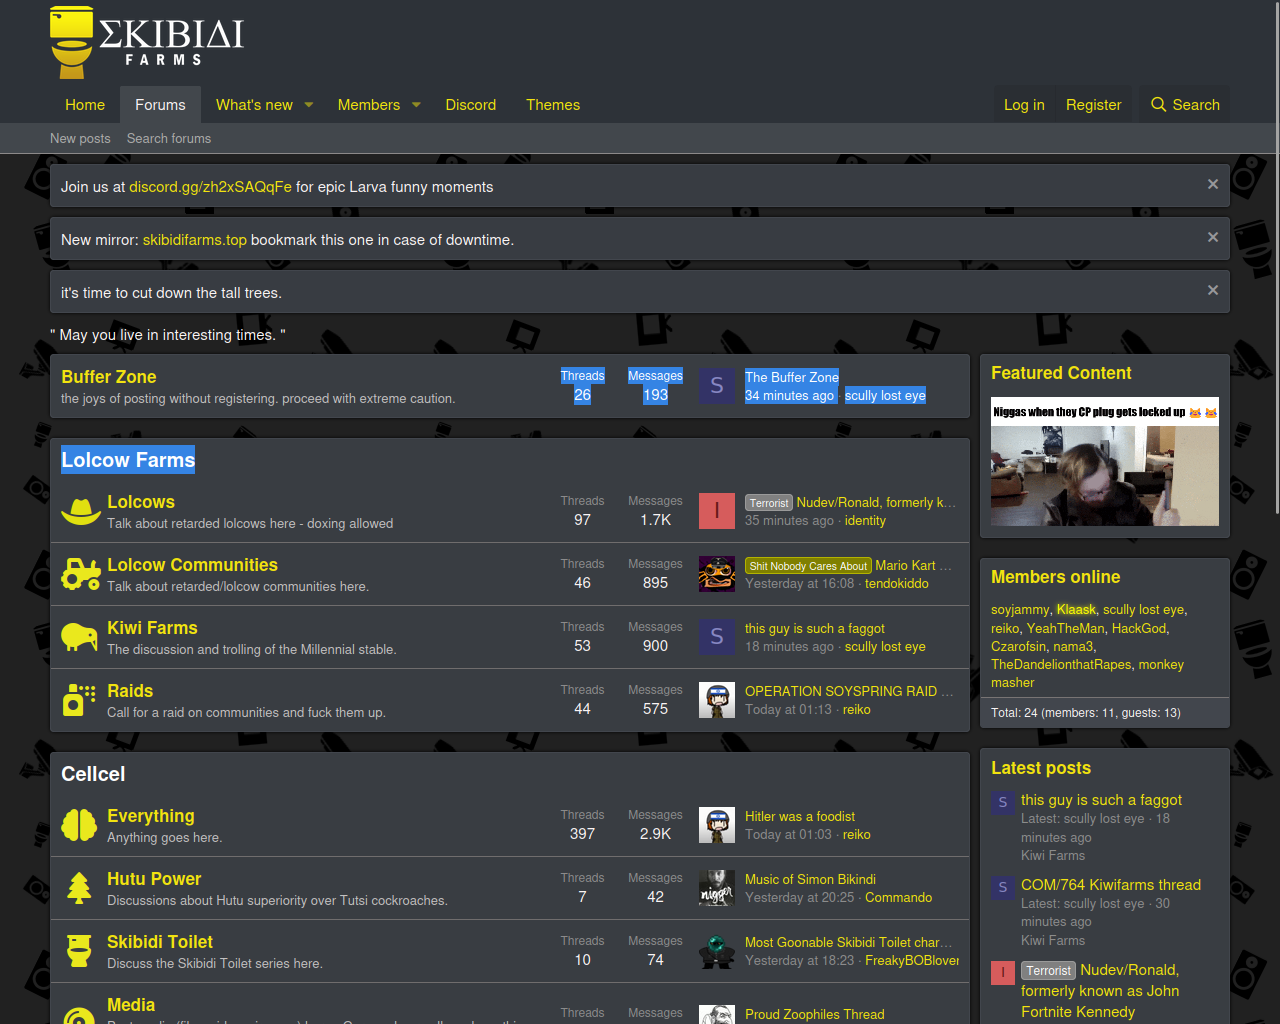Click the S avatar beside COM/764 Kiwifarms thread
1280x1024 pixels.
[x=1002, y=887]
